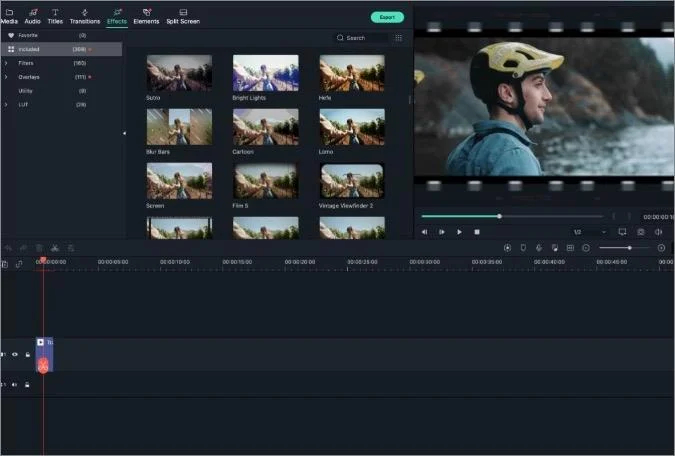
Task: Open the Split Screen tab
Action: coord(183,17)
